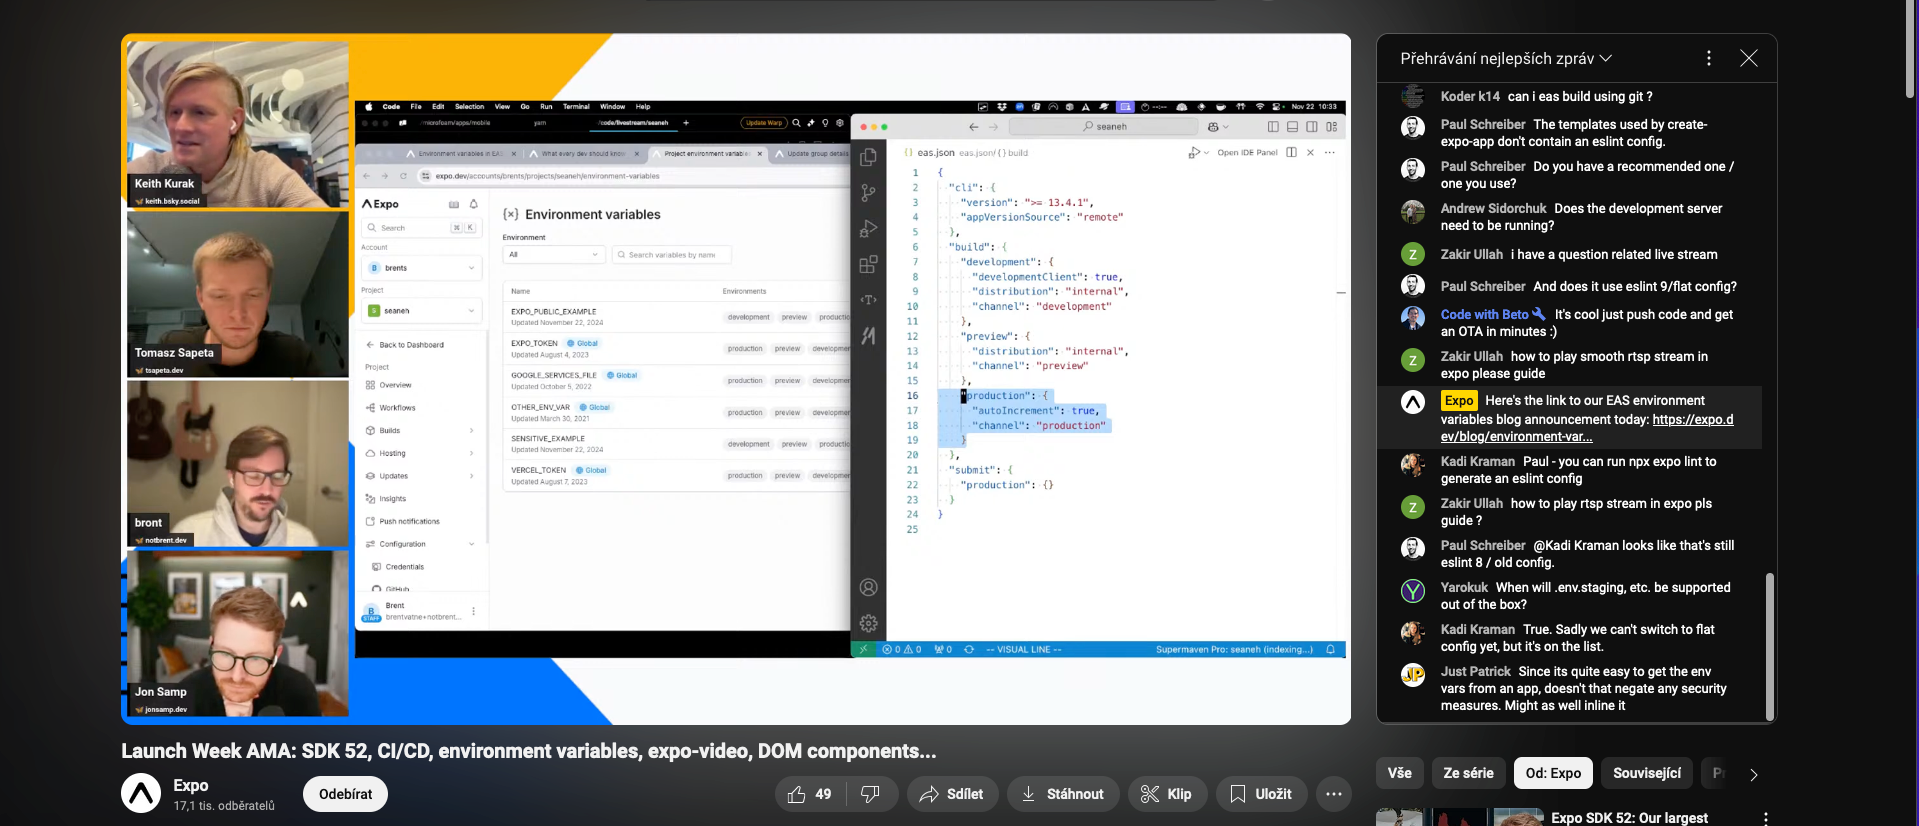Expand the Hosting sidebar item

coord(420,453)
